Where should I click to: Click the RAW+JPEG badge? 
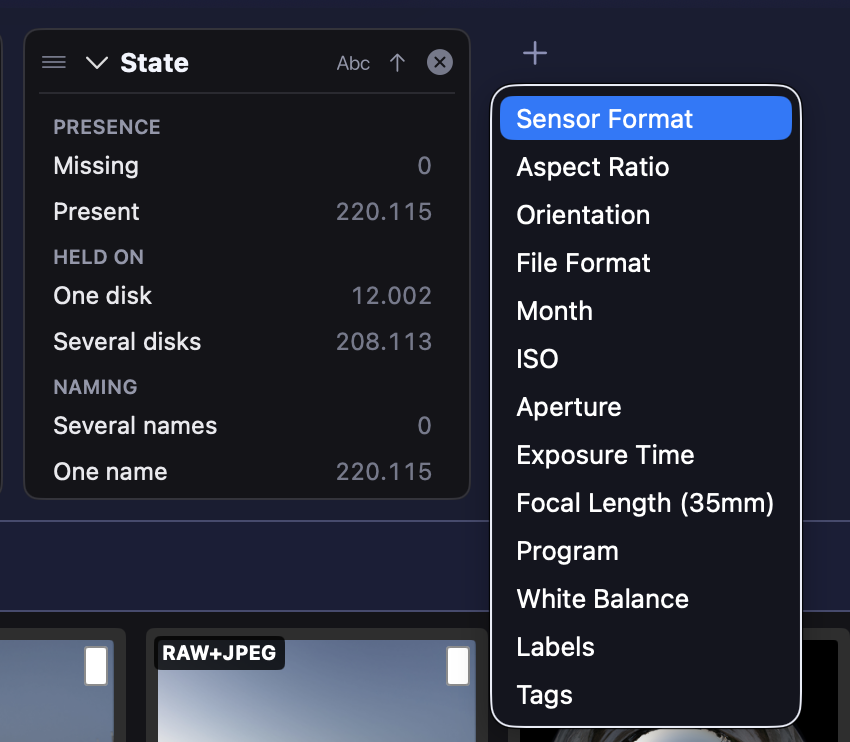[219, 653]
